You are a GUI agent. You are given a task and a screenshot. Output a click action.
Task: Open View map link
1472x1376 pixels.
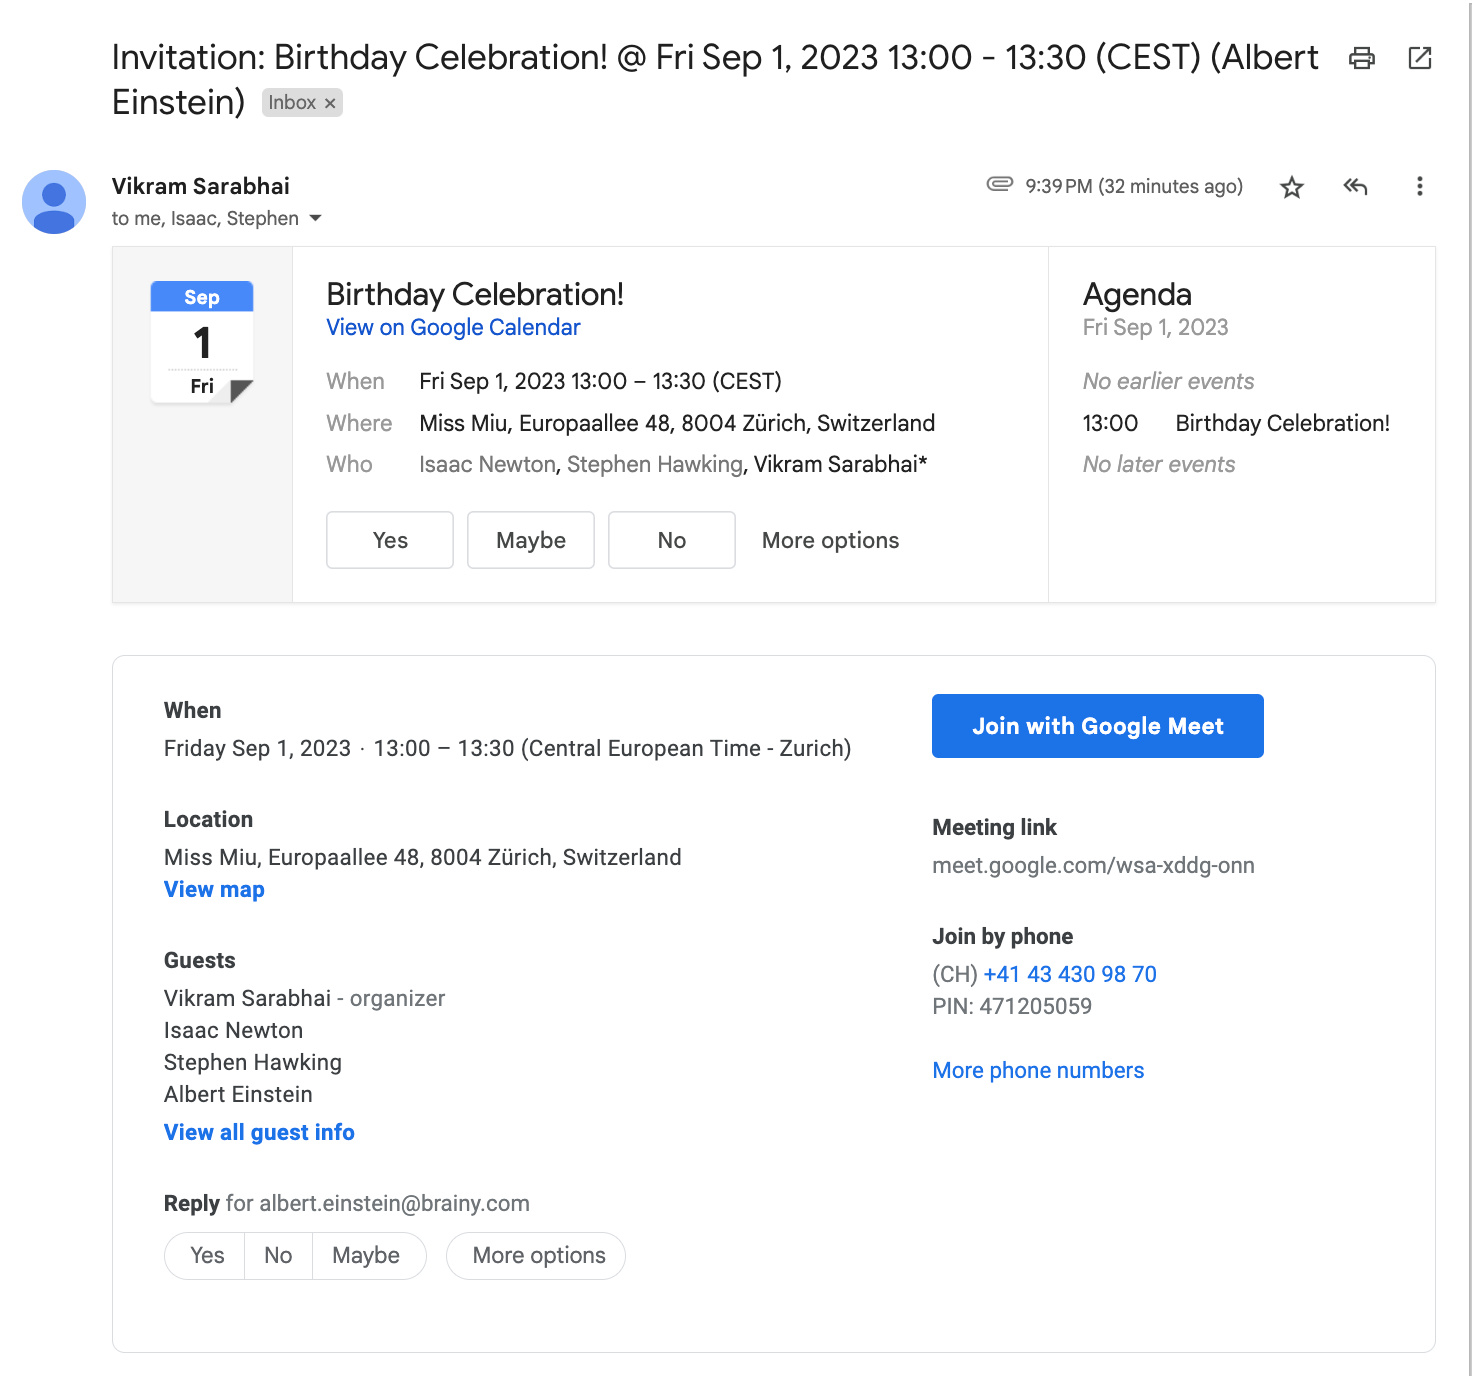[214, 890]
